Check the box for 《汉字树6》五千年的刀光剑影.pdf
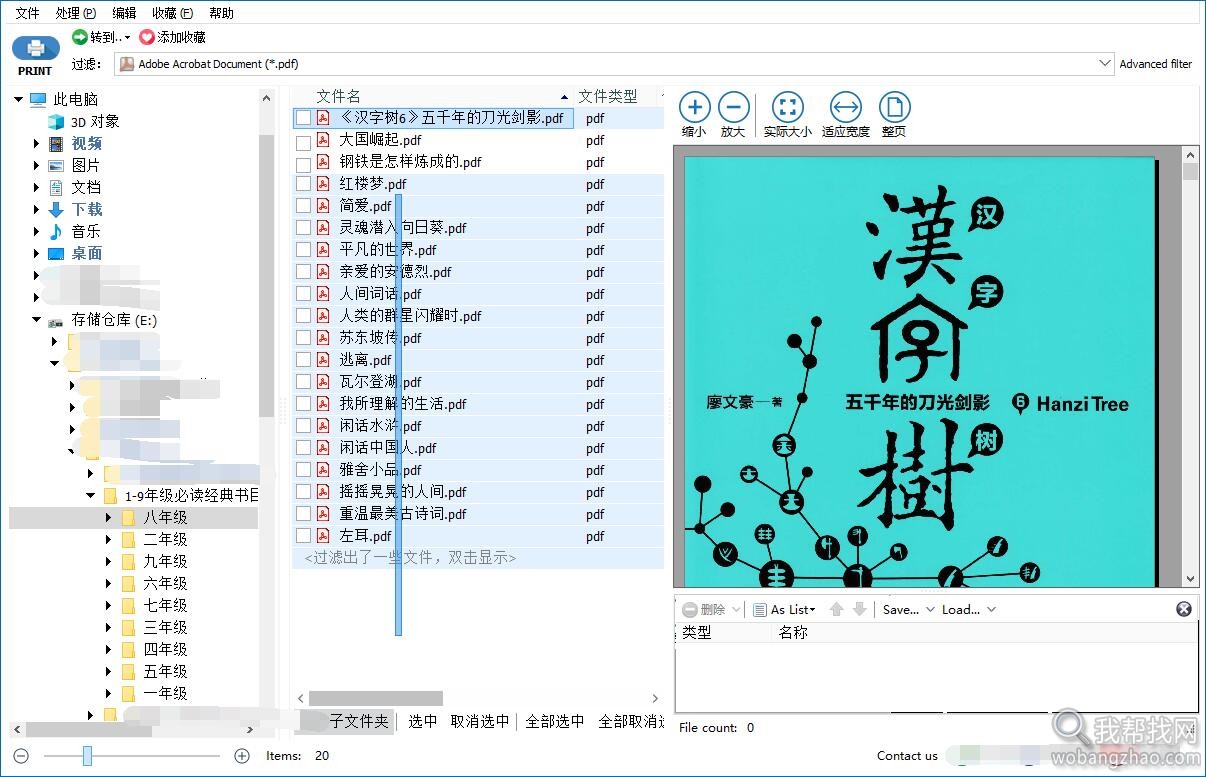 point(303,118)
